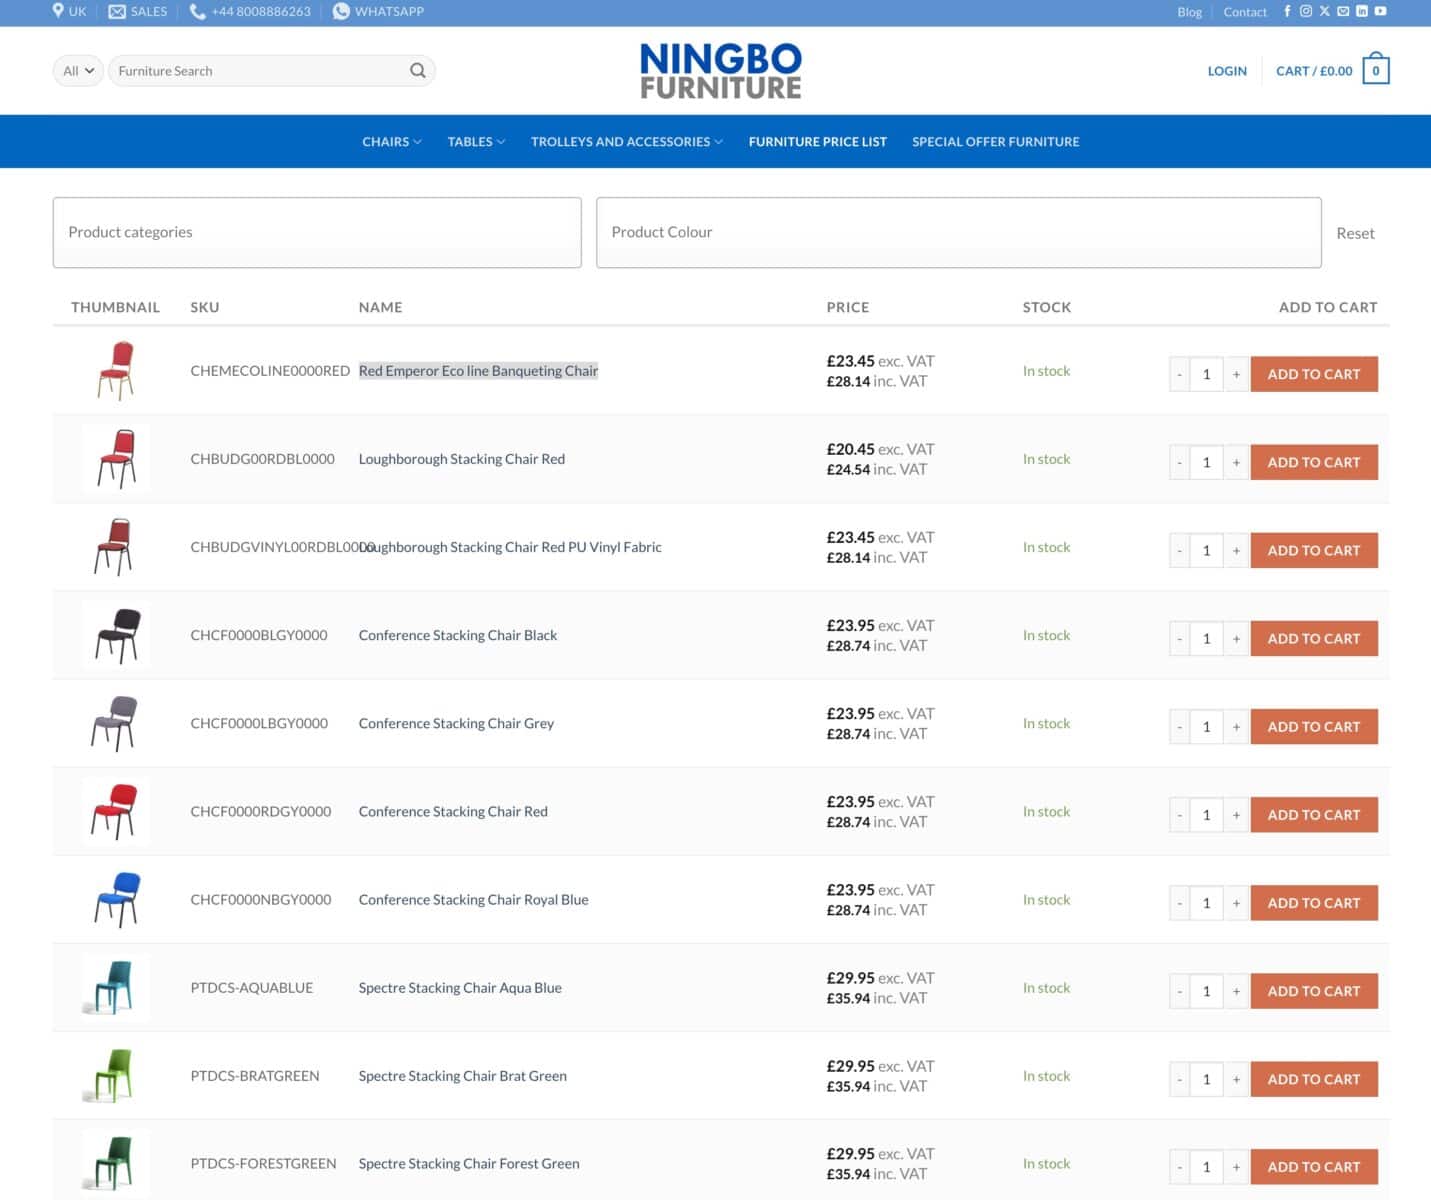The image size is (1431, 1200).
Task: Increase quantity for Conference Stacking Chair Red
Action: 1236,815
